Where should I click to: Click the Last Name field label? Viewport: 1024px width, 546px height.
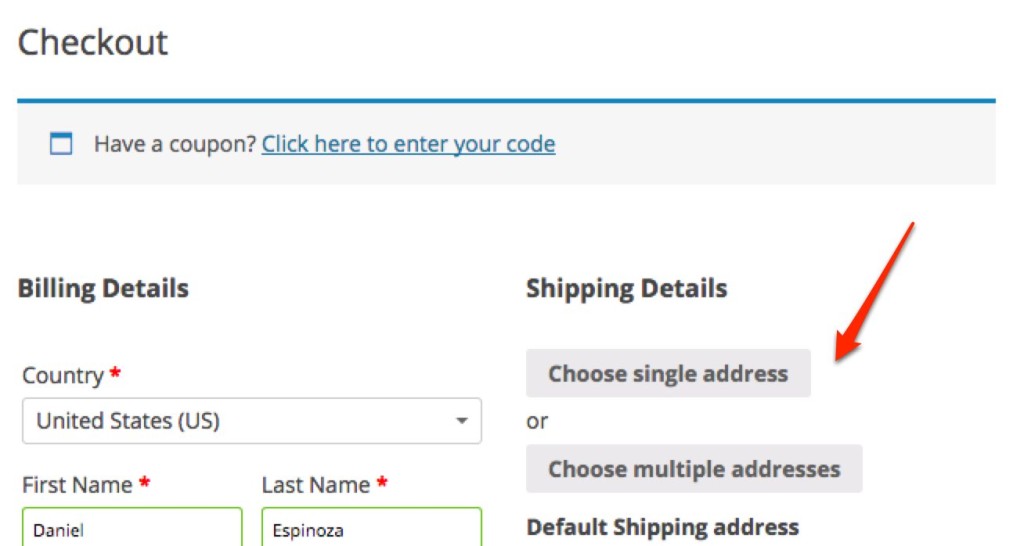point(316,485)
